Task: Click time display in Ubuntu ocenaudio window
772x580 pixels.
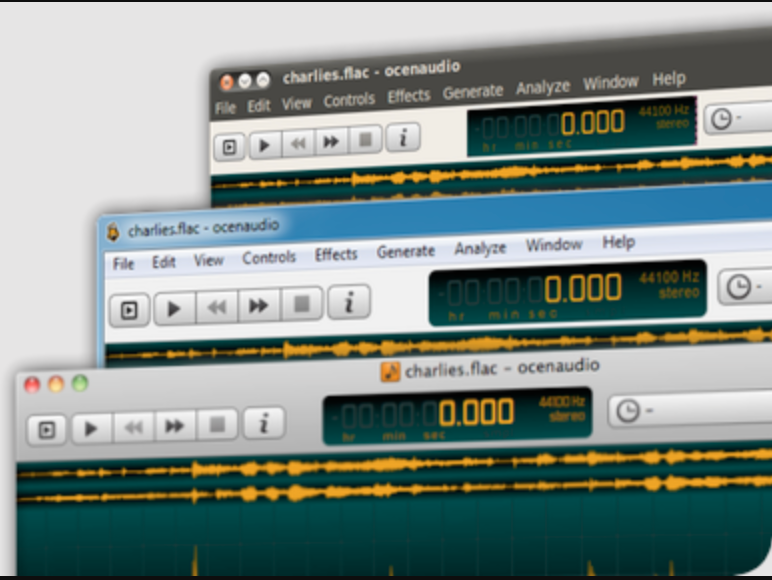Action: 581,127
